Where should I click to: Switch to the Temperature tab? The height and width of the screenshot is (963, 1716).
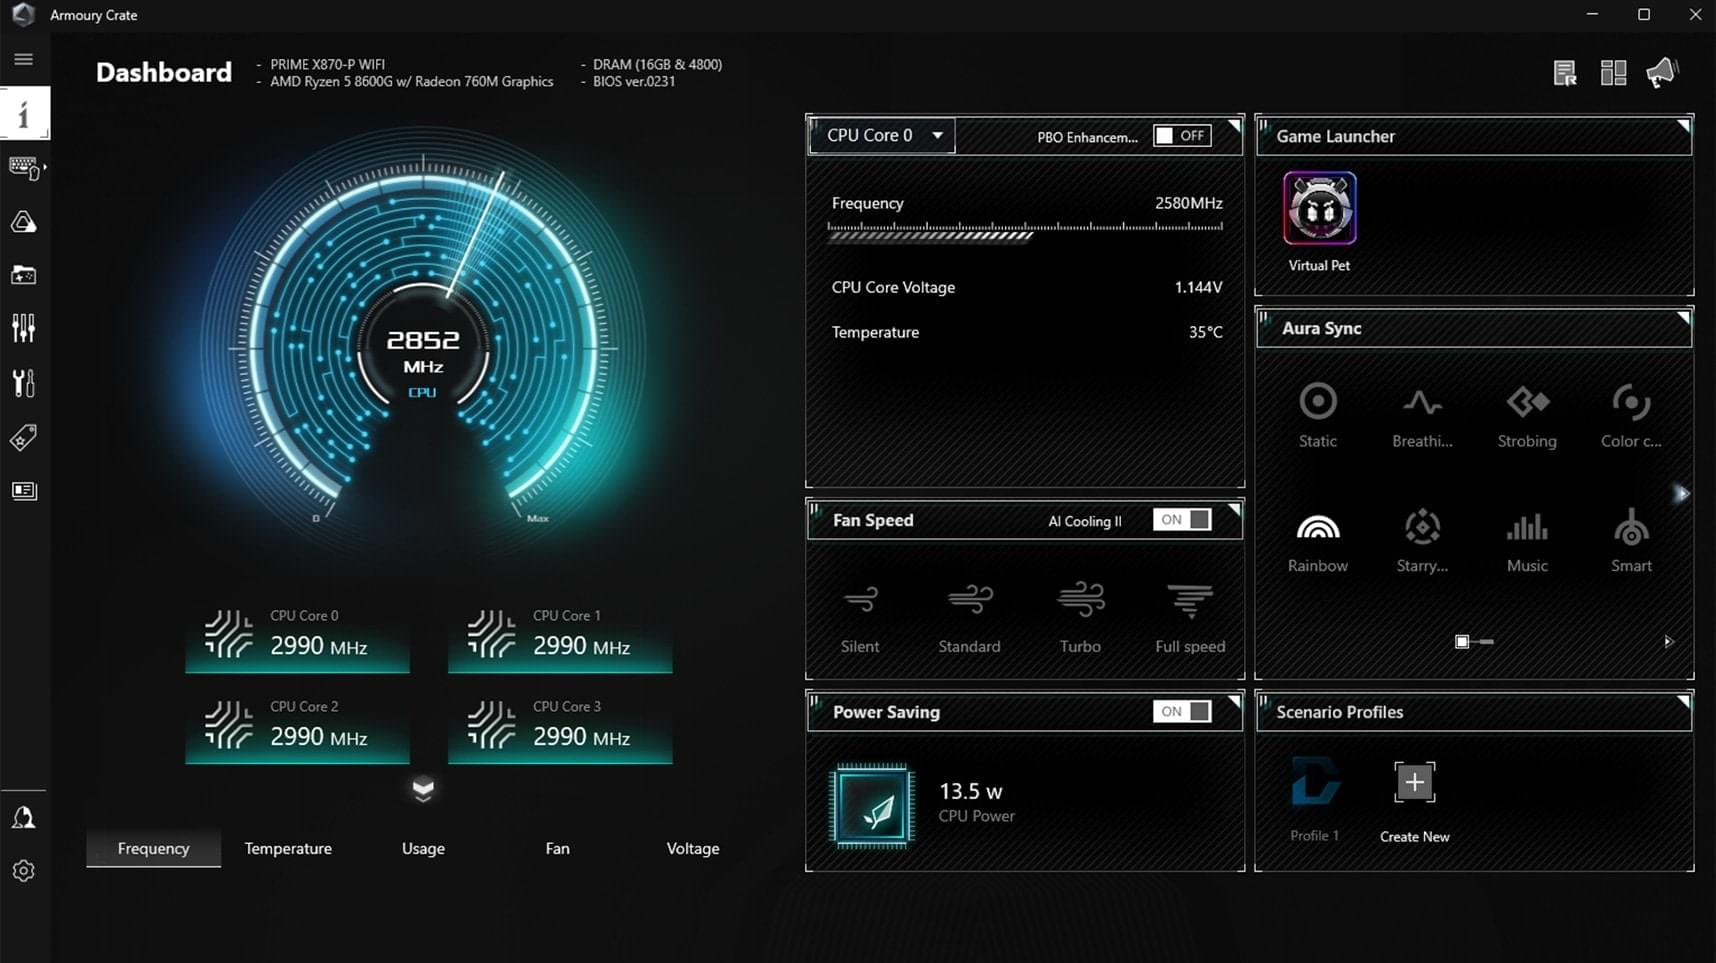pyautogui.click(x=288, y=848)
